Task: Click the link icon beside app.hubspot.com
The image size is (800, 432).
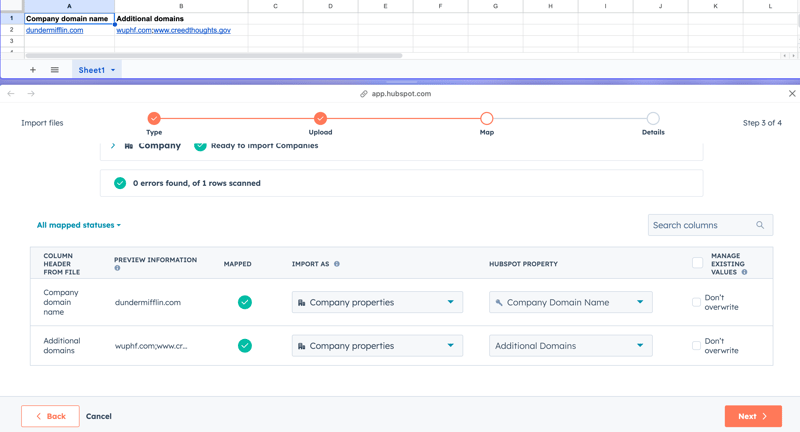Action: click(x=364, y=94)
